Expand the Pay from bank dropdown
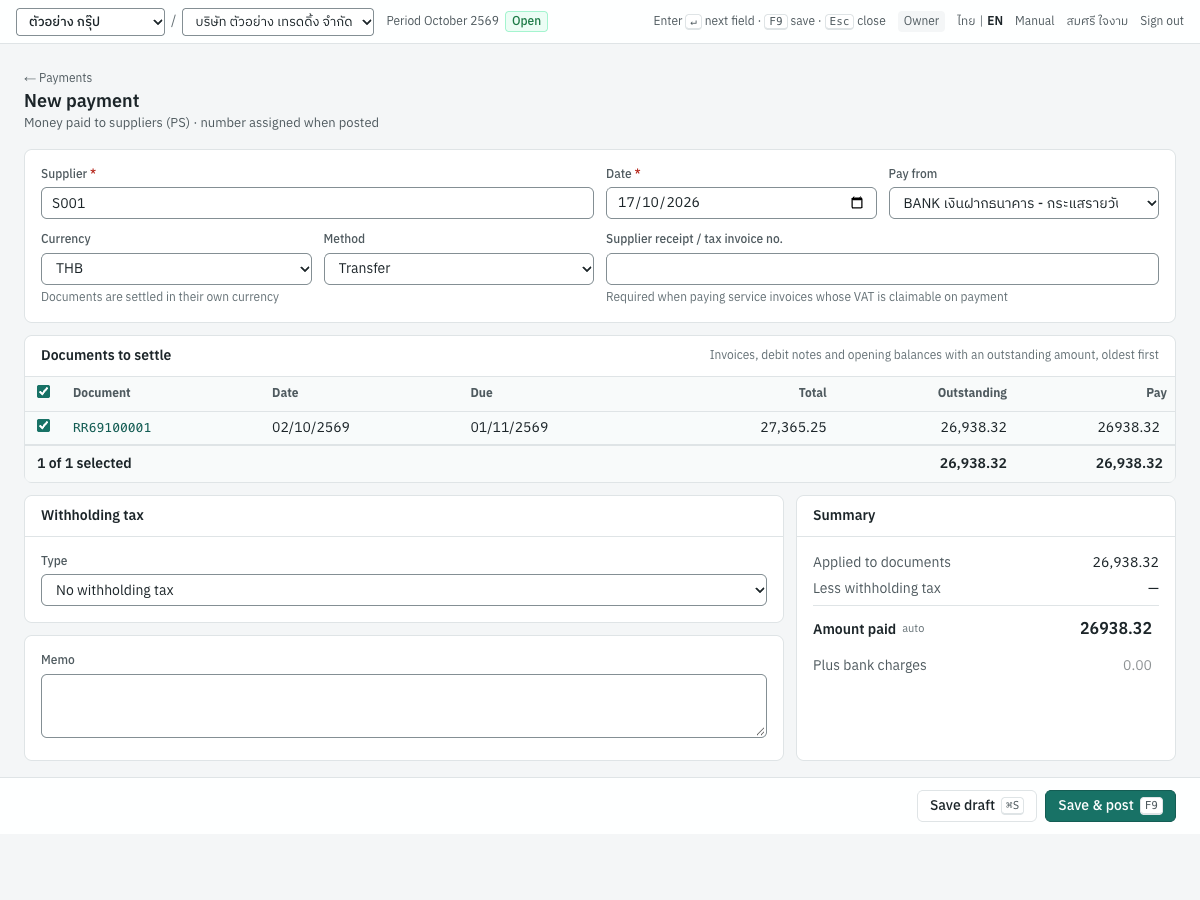The height and width of the screenshot is (900, 1200). (x=1024, y=203)
